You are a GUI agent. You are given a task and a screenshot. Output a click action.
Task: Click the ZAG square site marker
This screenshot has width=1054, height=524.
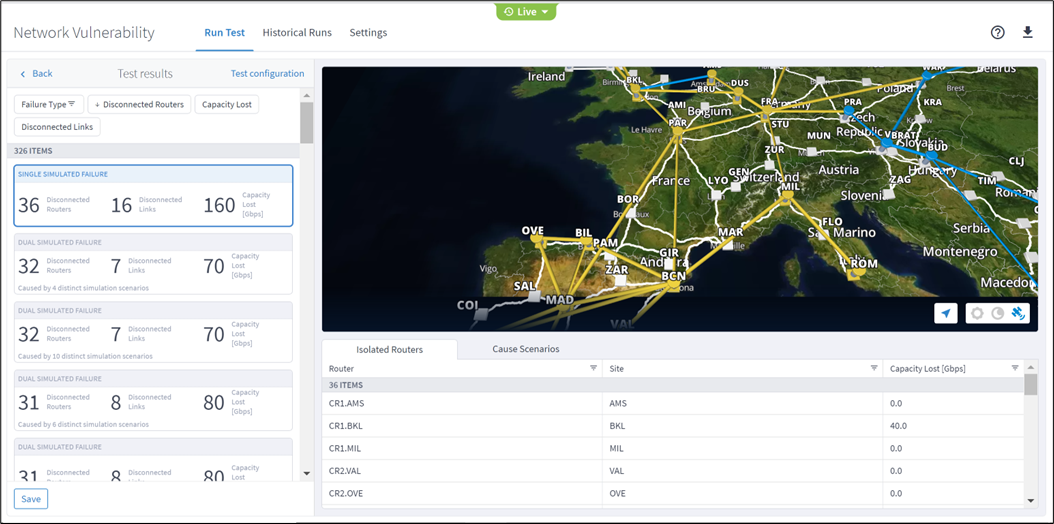[888, 193]
